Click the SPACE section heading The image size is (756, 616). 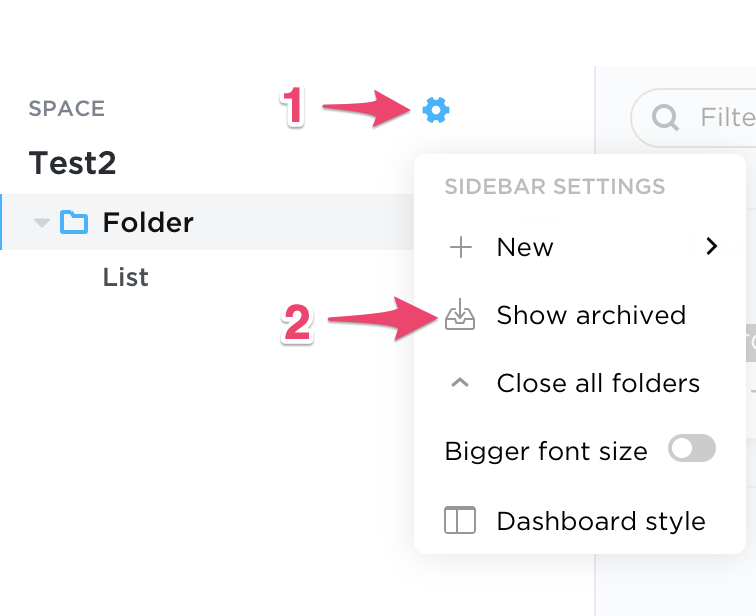[67, 108]
